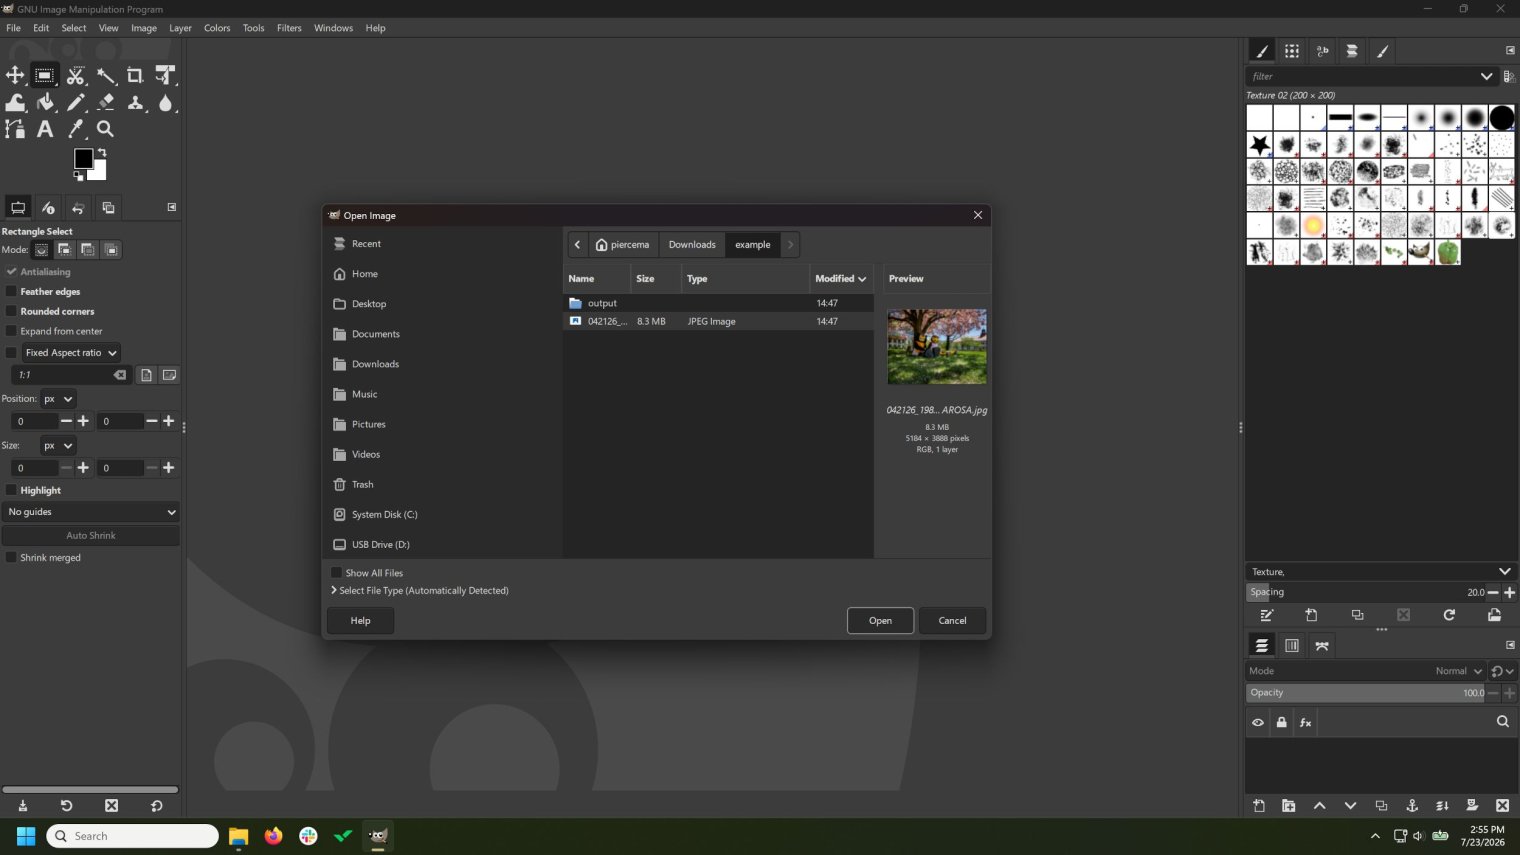
Task: Toggle Rounded corners checkbox
Action: 12,311
